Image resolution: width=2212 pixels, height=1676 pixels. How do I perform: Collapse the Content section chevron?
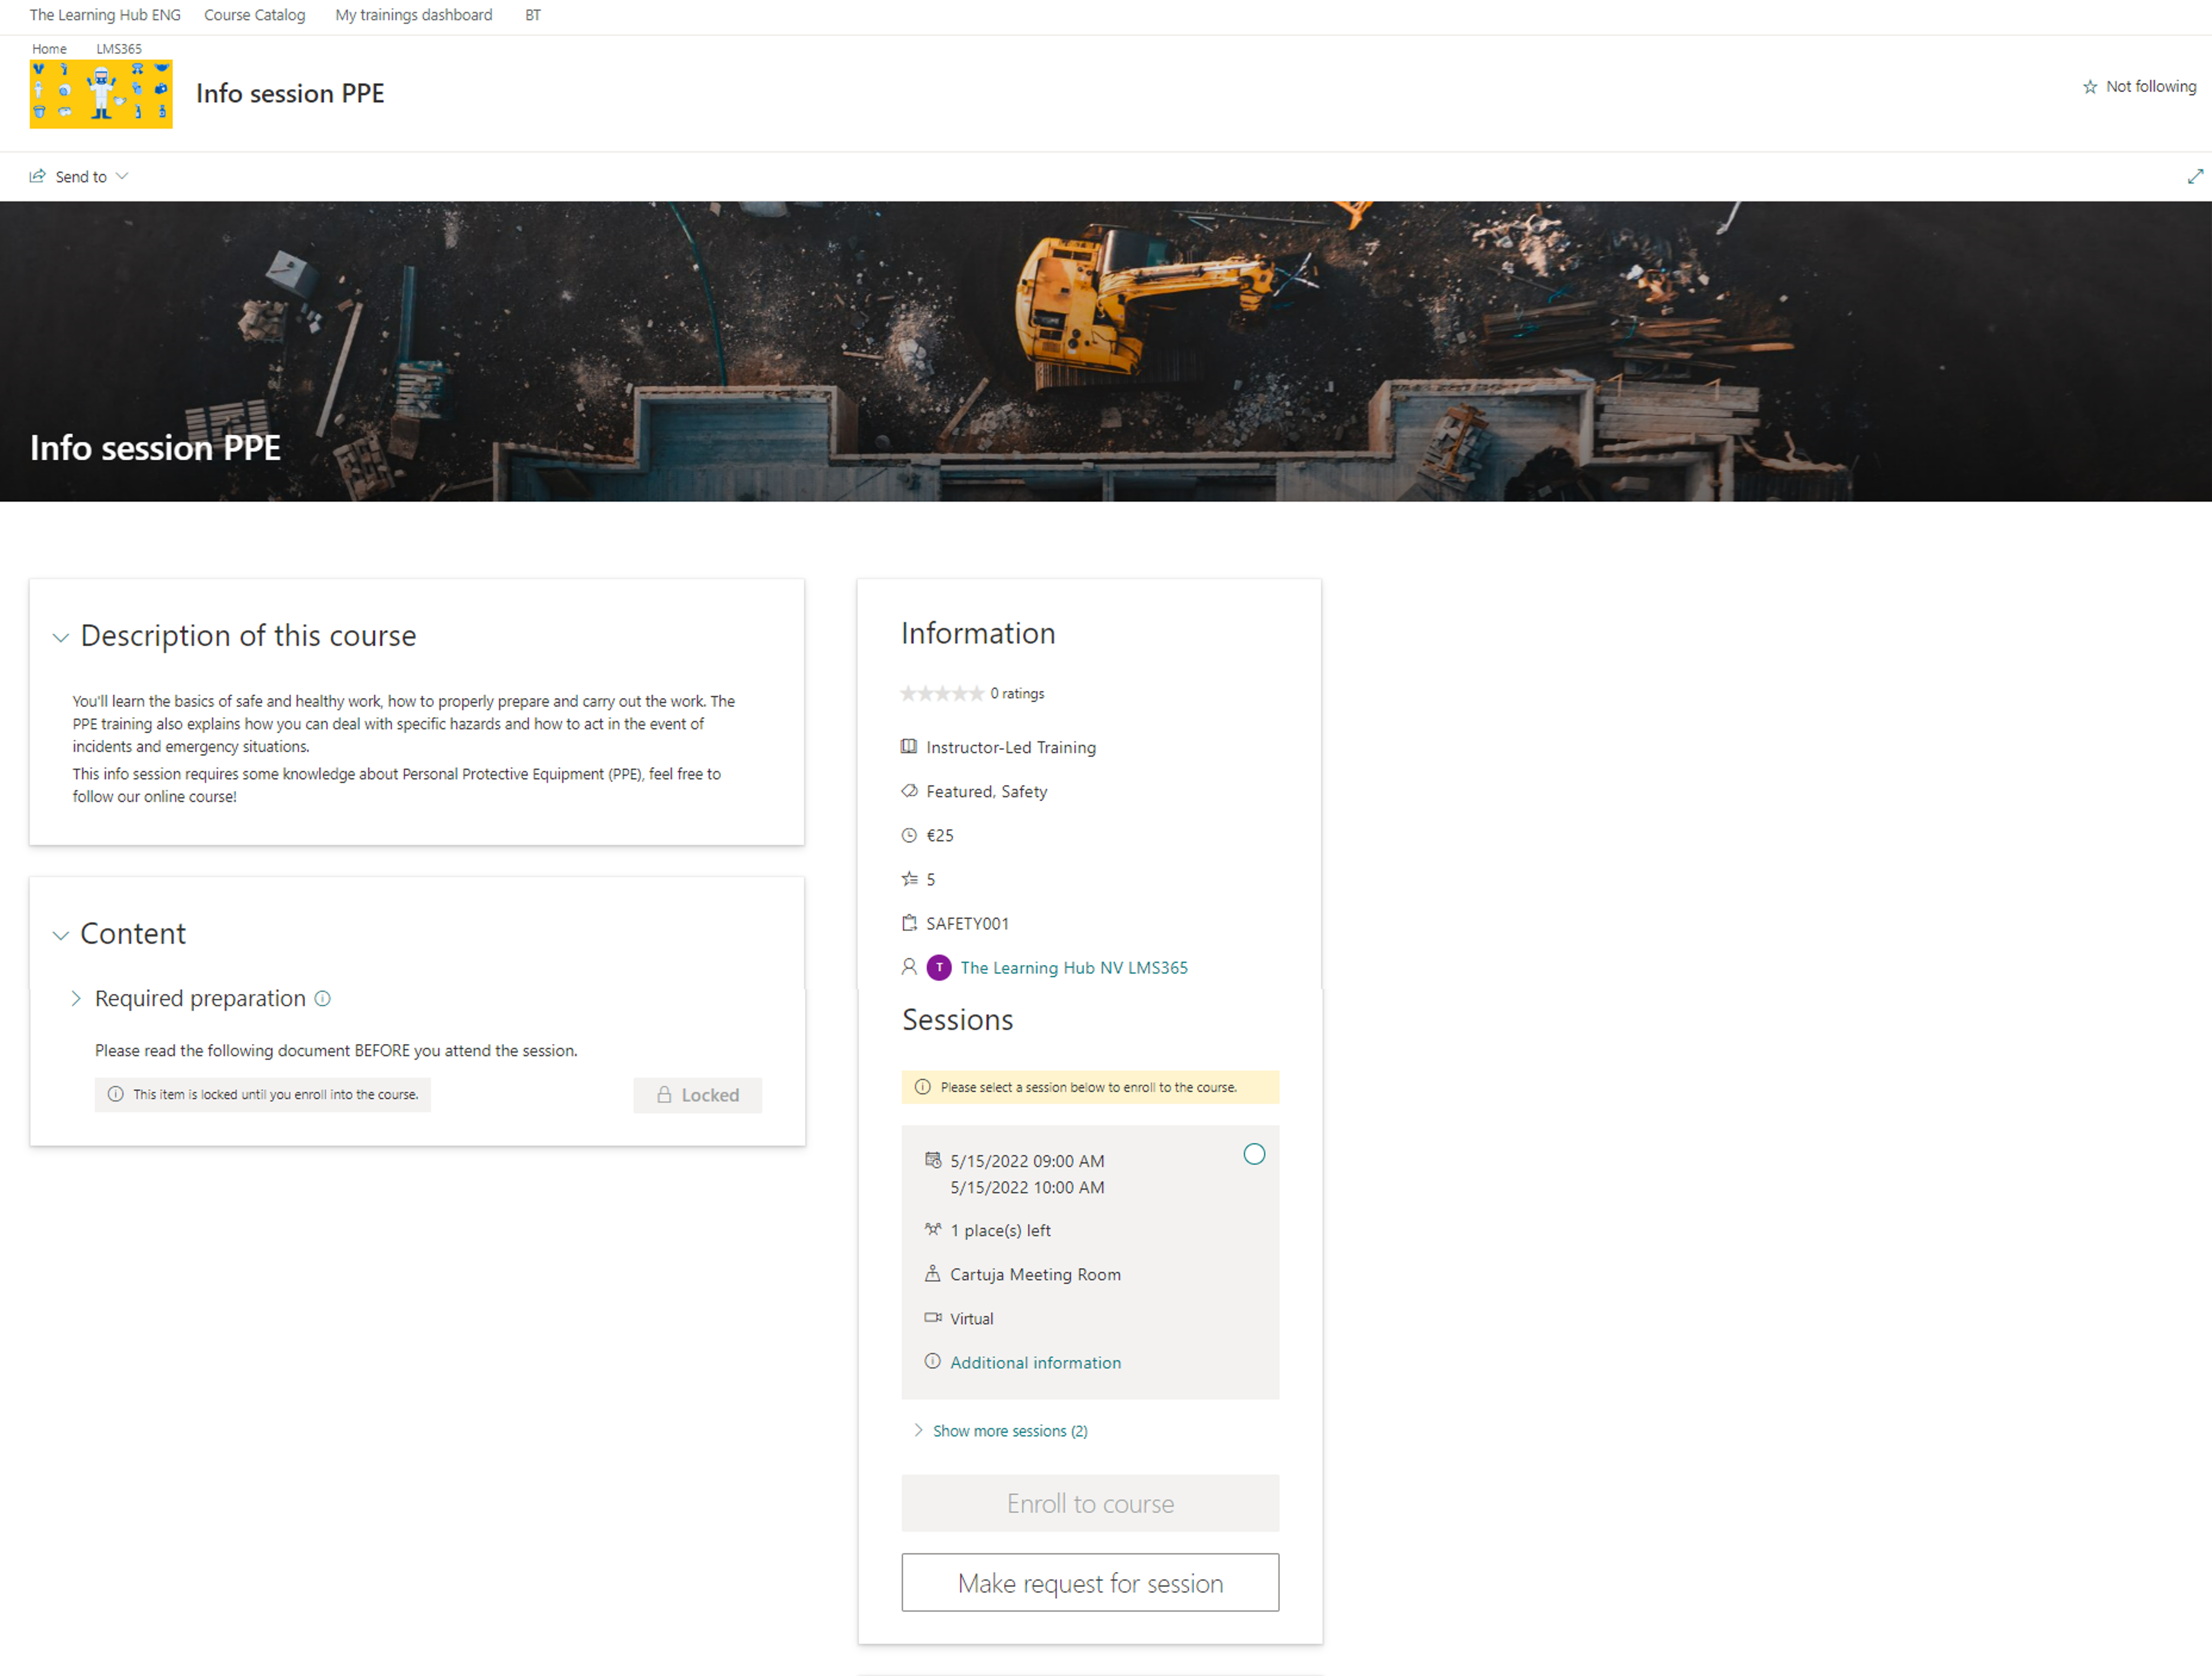pyautogui.click(x=61, y=935)
